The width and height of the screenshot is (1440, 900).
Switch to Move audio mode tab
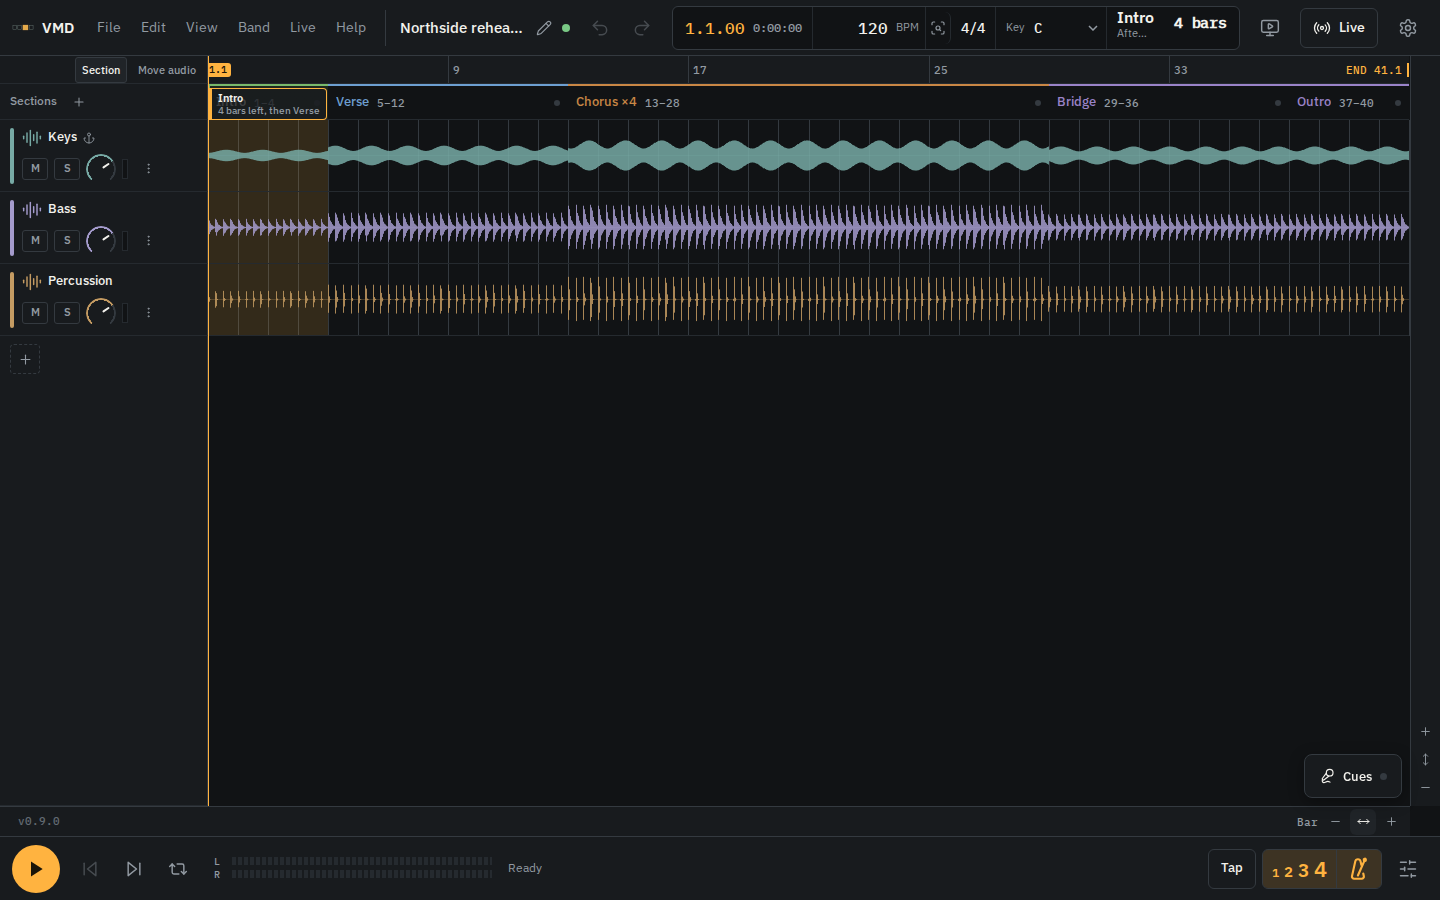[167, 70]
